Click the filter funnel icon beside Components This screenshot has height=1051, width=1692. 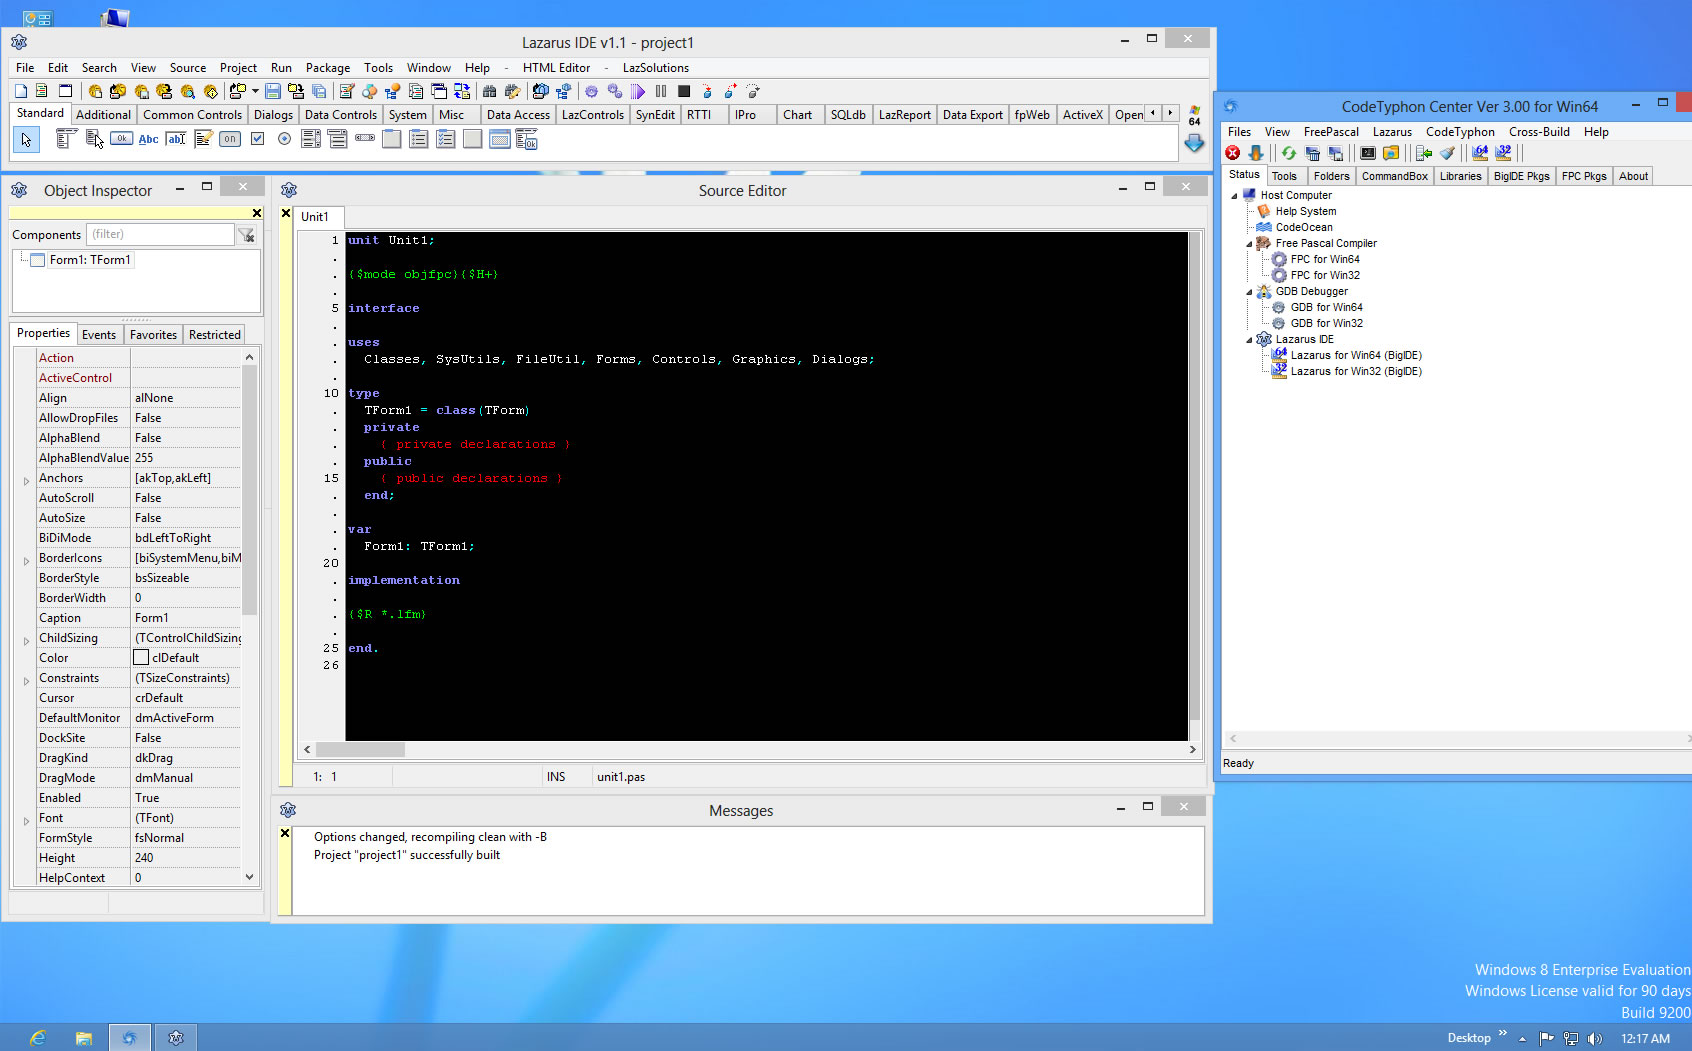coord(246,235)
